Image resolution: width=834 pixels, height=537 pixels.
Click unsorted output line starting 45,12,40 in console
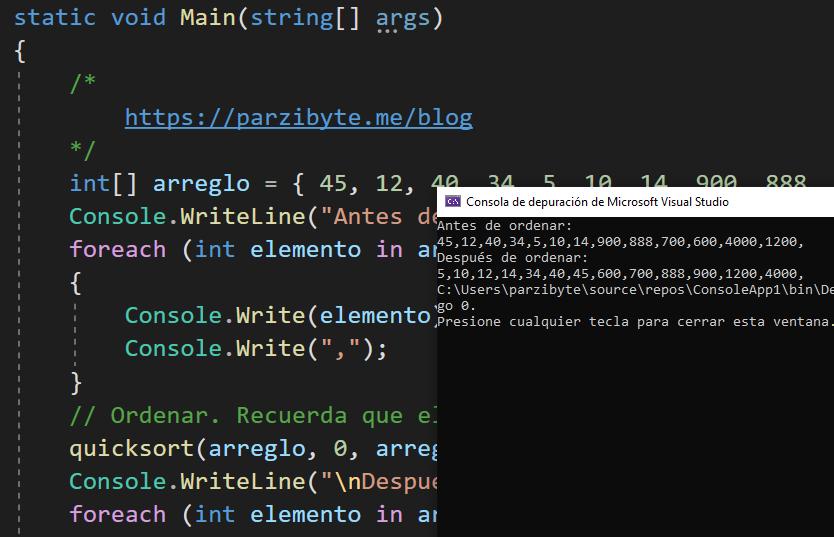coord(620,241)
